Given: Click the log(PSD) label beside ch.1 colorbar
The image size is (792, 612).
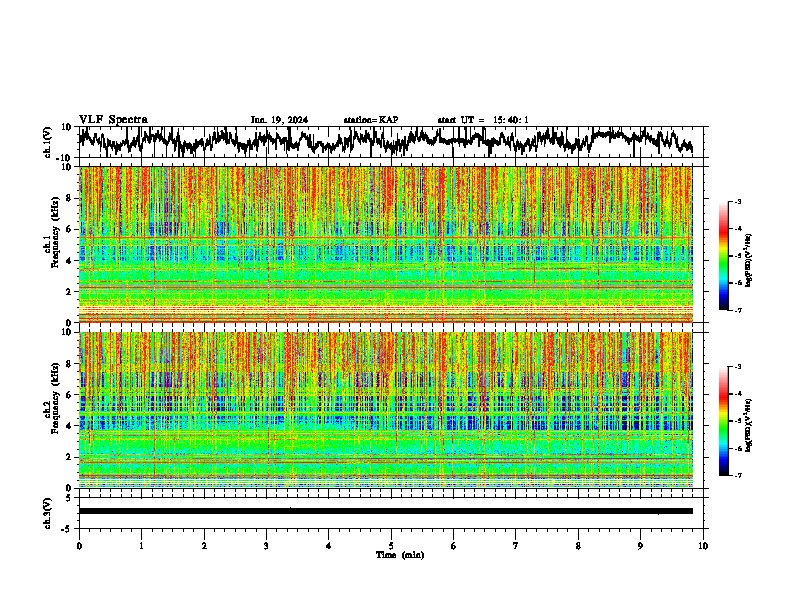Looking at the screenshot, I should click(x=749, y=261).
